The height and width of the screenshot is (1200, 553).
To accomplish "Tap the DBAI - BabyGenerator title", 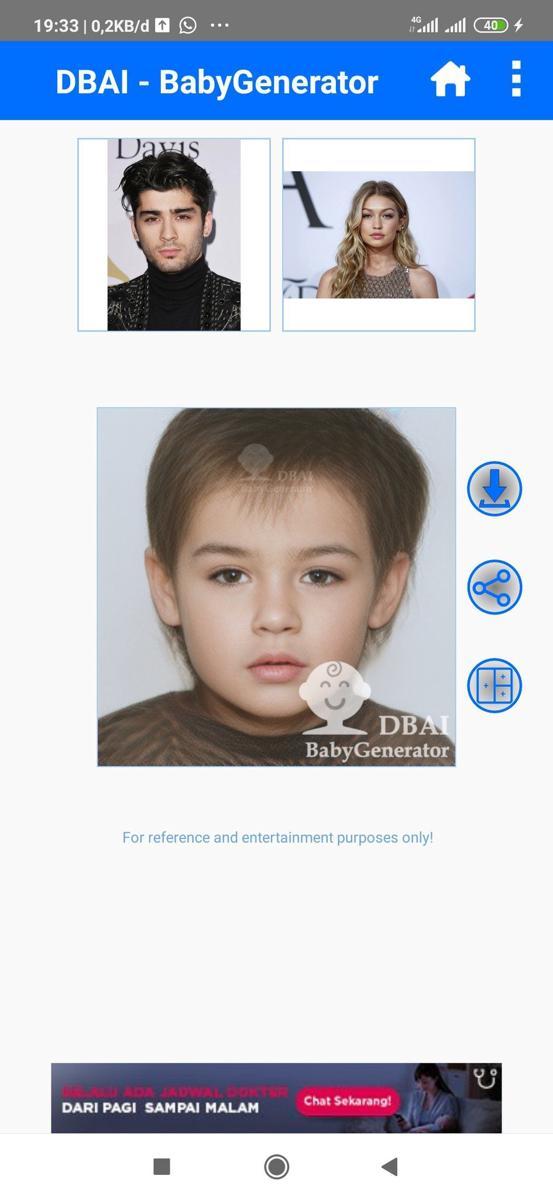I will click(217, 82).
